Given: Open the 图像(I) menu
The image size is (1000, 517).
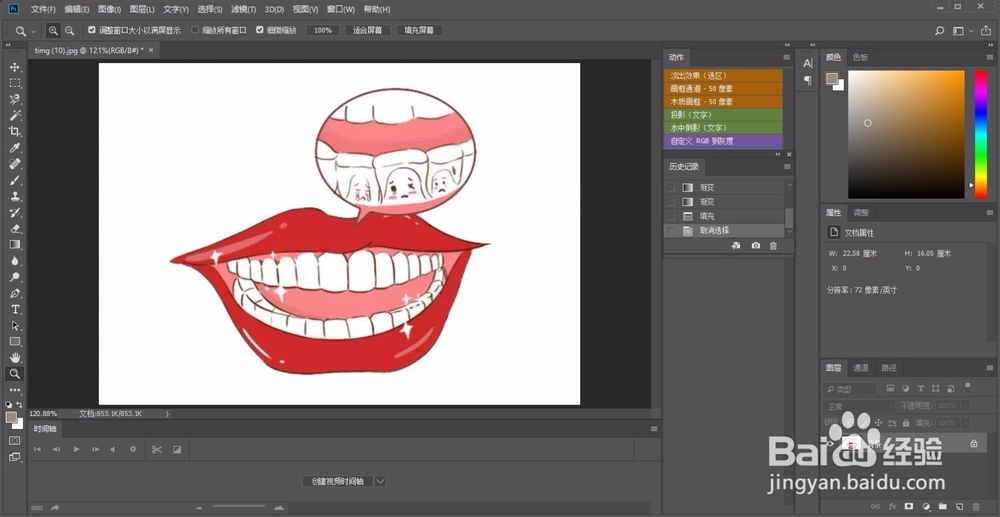Looking at the screenshot, I should [x=110, y=10].
